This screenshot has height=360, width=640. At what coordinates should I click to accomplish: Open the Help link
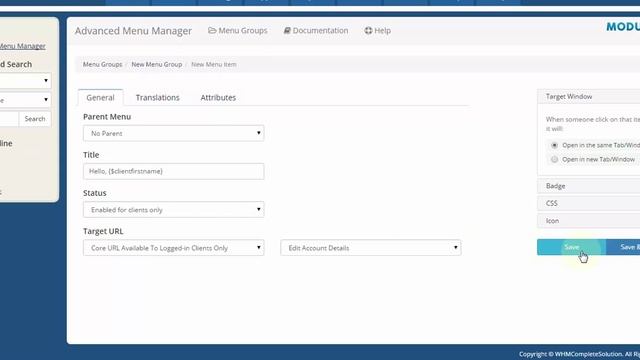click(x=378, y=31)
